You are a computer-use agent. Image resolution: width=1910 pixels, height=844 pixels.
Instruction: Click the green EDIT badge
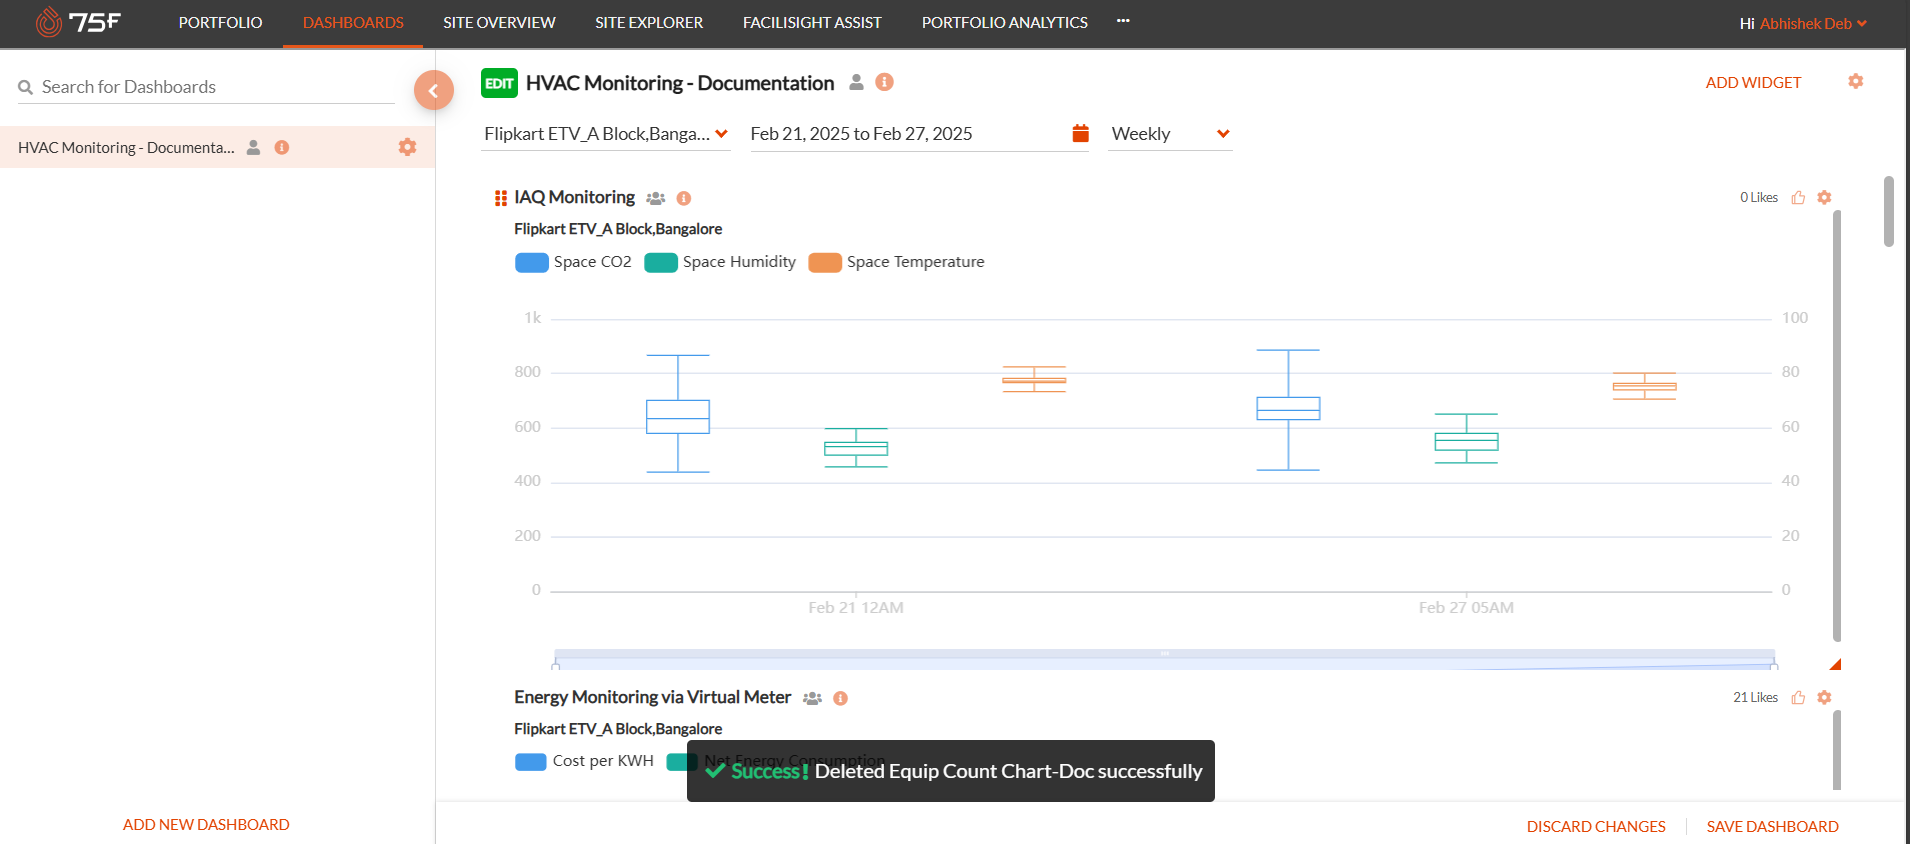point(499,83)
